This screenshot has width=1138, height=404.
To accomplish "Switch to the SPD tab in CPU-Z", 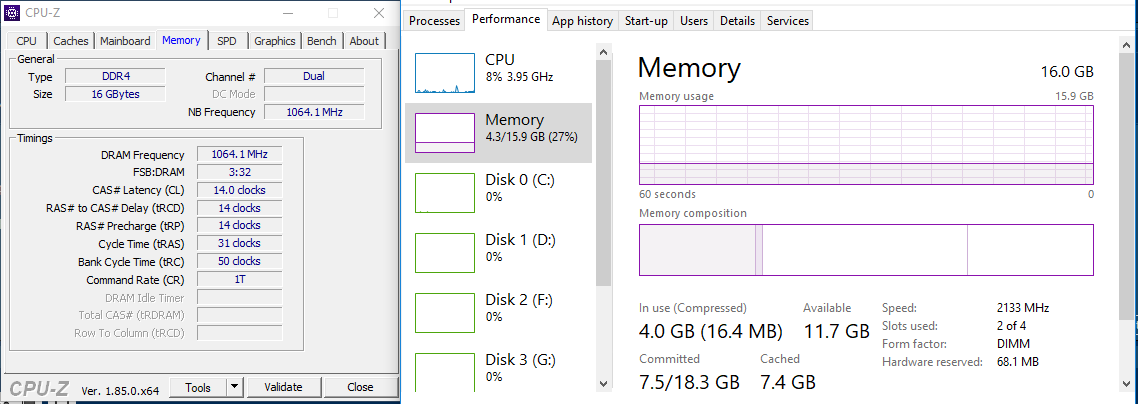I will coord(227,41).
